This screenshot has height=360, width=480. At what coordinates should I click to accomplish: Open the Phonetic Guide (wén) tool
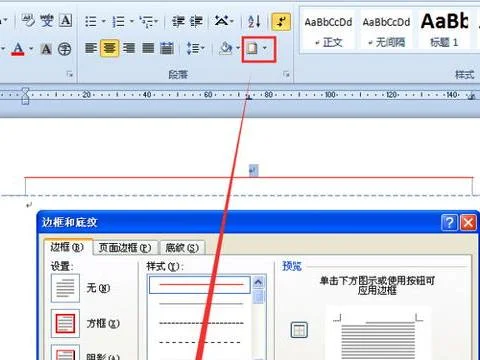[x=47, y=21]
